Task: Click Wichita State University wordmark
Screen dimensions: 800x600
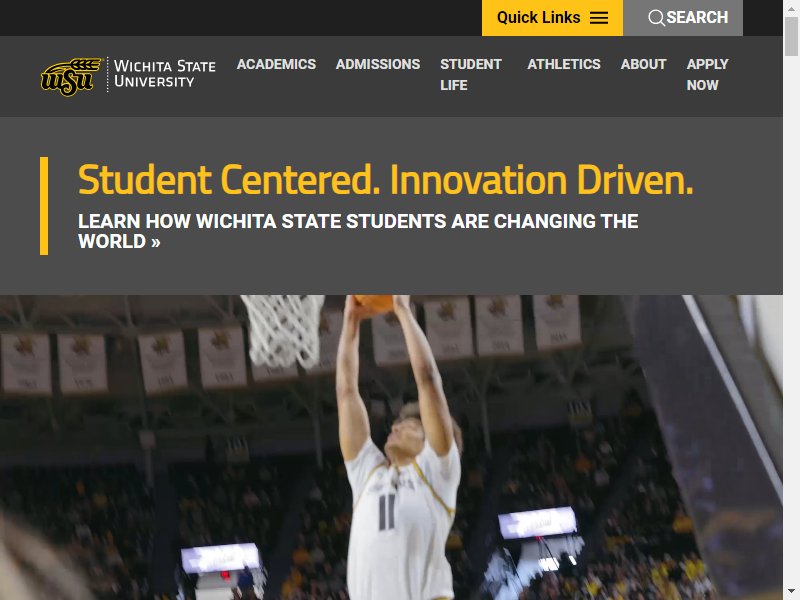Action: [x=164, y=74]
